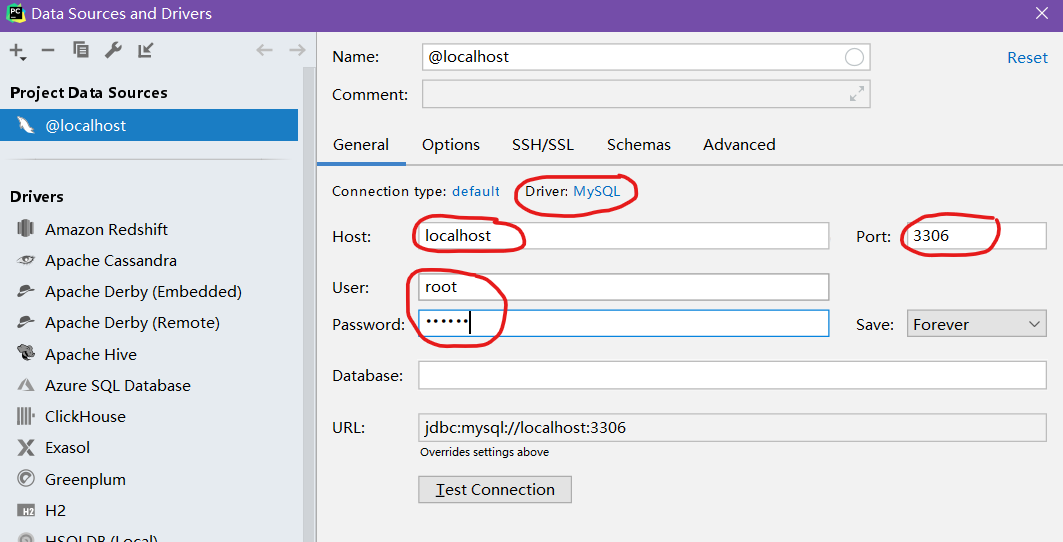Image resolution: width=1063 pixels, height=542 pixels.
Task: Choose Apache Derby (Remote) driver
Action: coord(132,323)
